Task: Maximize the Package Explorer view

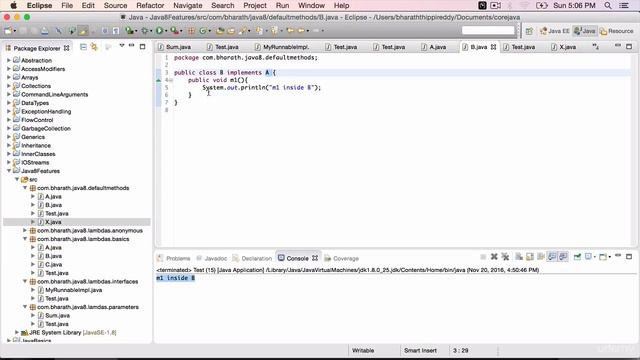Action: tap(142, 47)
